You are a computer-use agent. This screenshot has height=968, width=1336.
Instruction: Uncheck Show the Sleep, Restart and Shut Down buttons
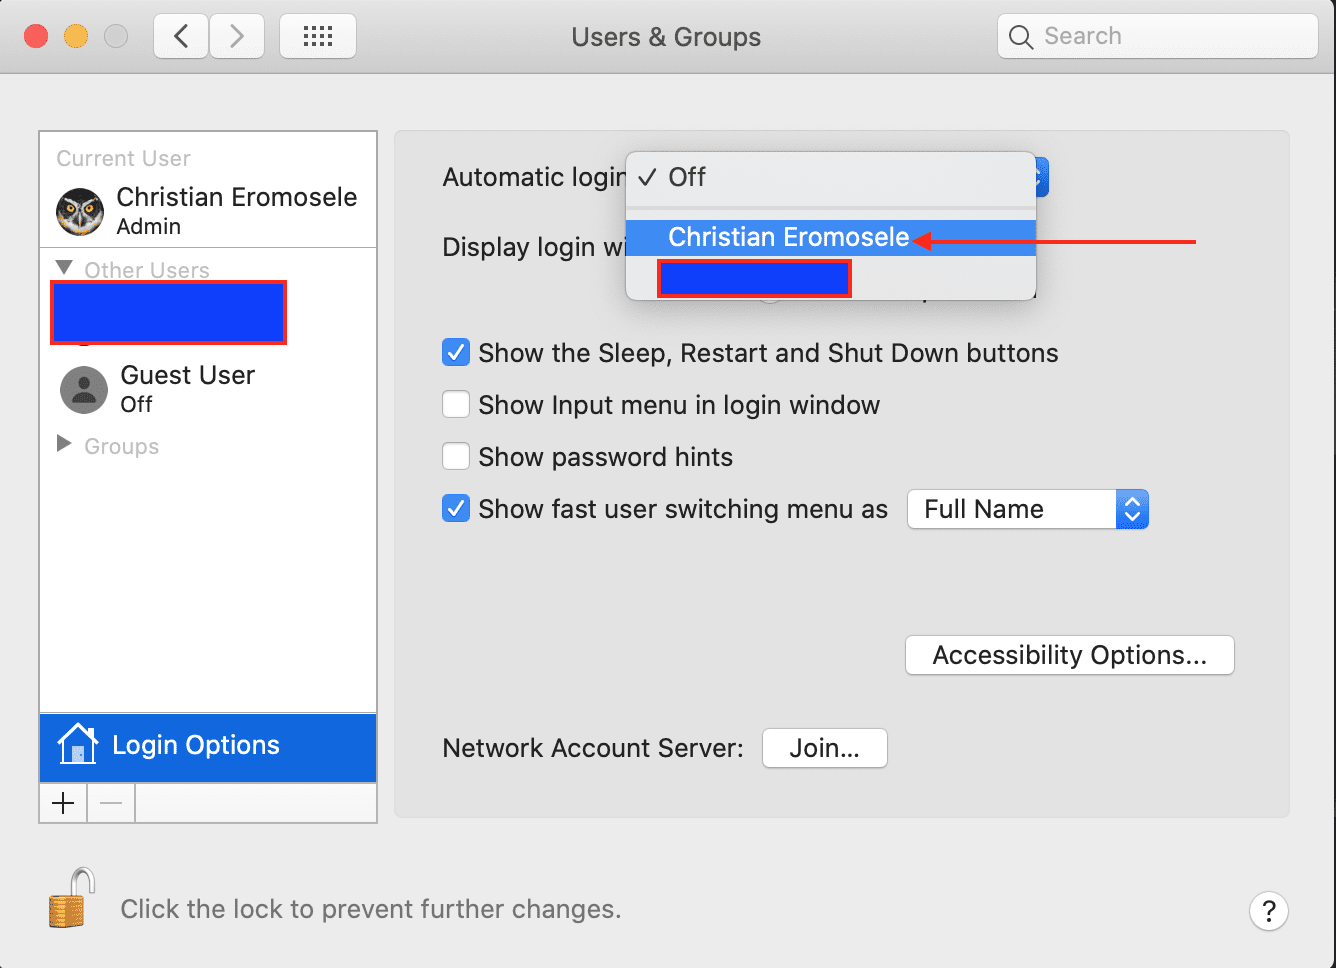(456, 353)
